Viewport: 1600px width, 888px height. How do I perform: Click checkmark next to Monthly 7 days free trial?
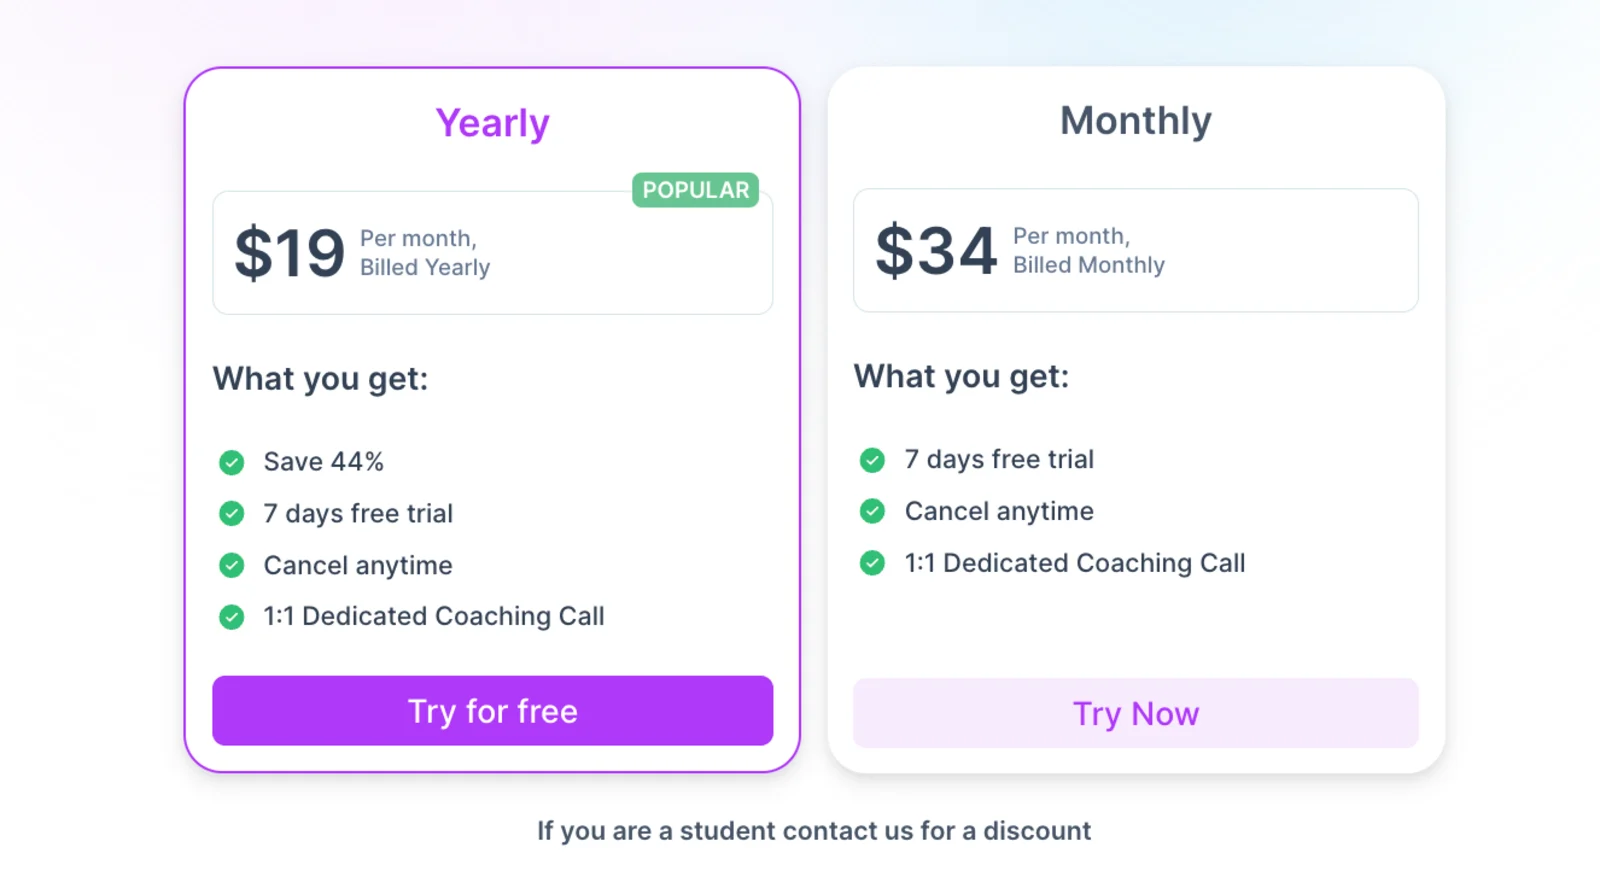coord(871,459)
